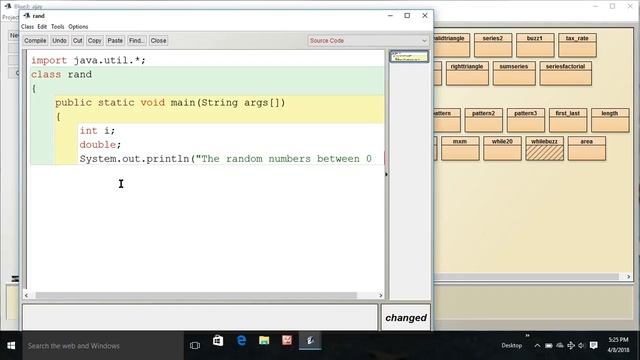Click the Close button in the editor toolbar
The width and height of the screenshot is (640, 360).
pyautogui.click(x=158, y=40)
